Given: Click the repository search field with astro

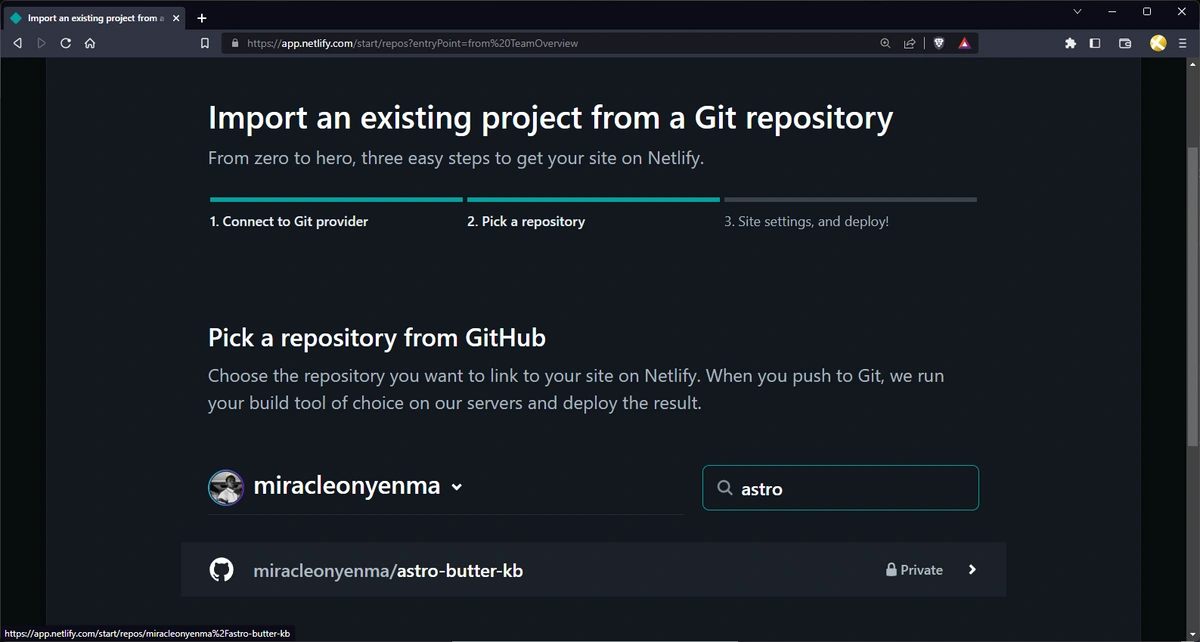Looking at the screenshot, I should (840, 488).
